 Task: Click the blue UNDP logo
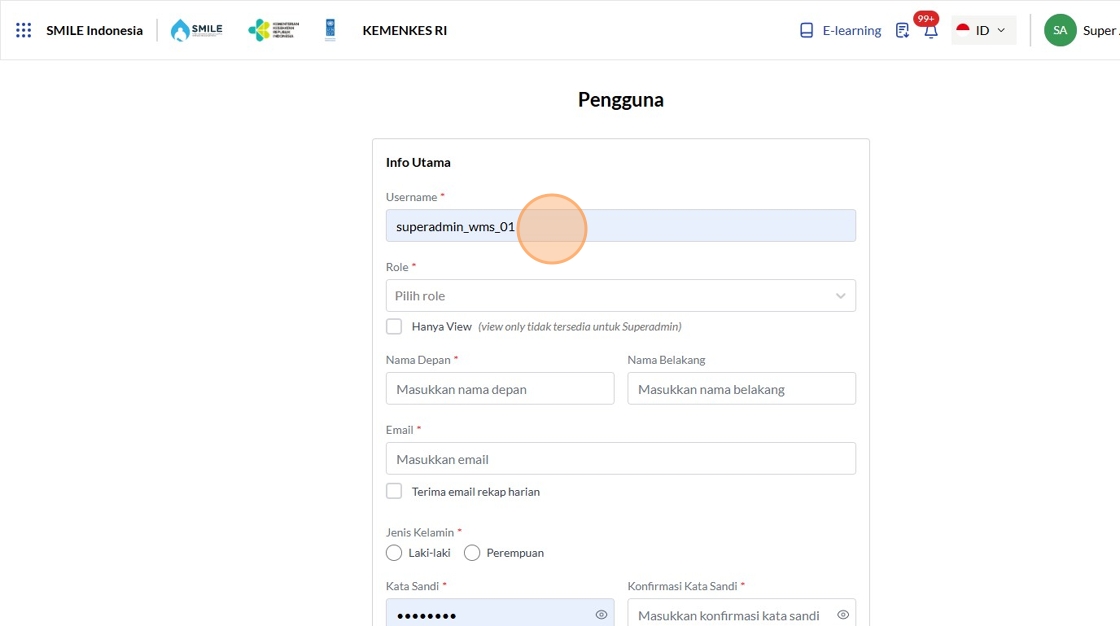coord(330,30)
